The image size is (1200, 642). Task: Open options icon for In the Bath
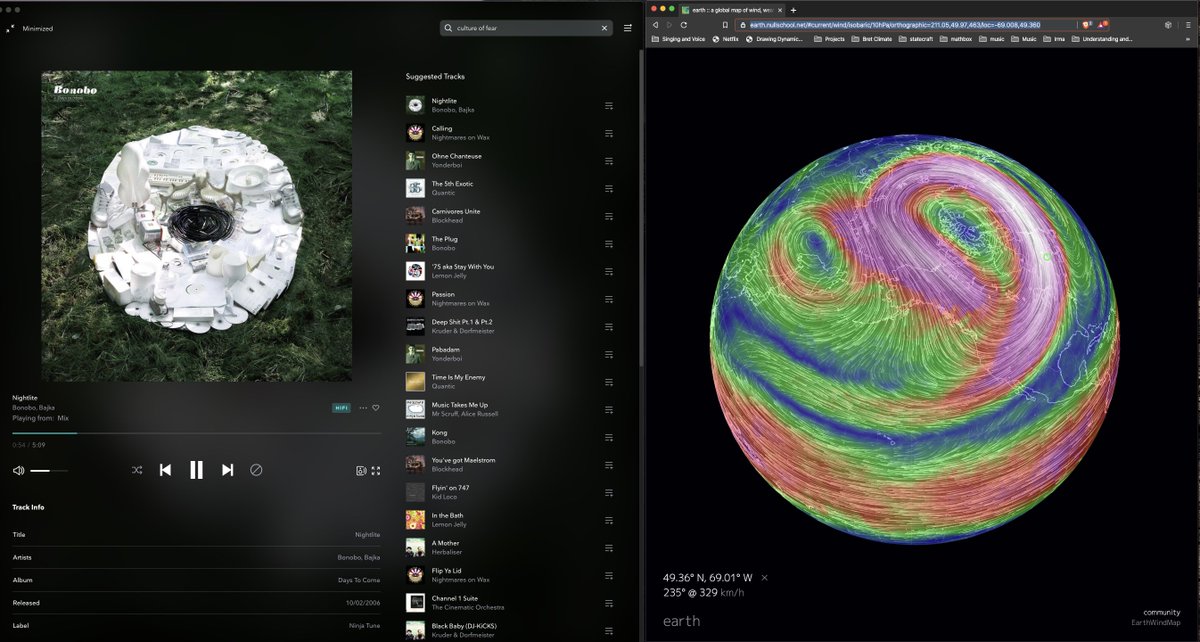[x=609, y=520]
